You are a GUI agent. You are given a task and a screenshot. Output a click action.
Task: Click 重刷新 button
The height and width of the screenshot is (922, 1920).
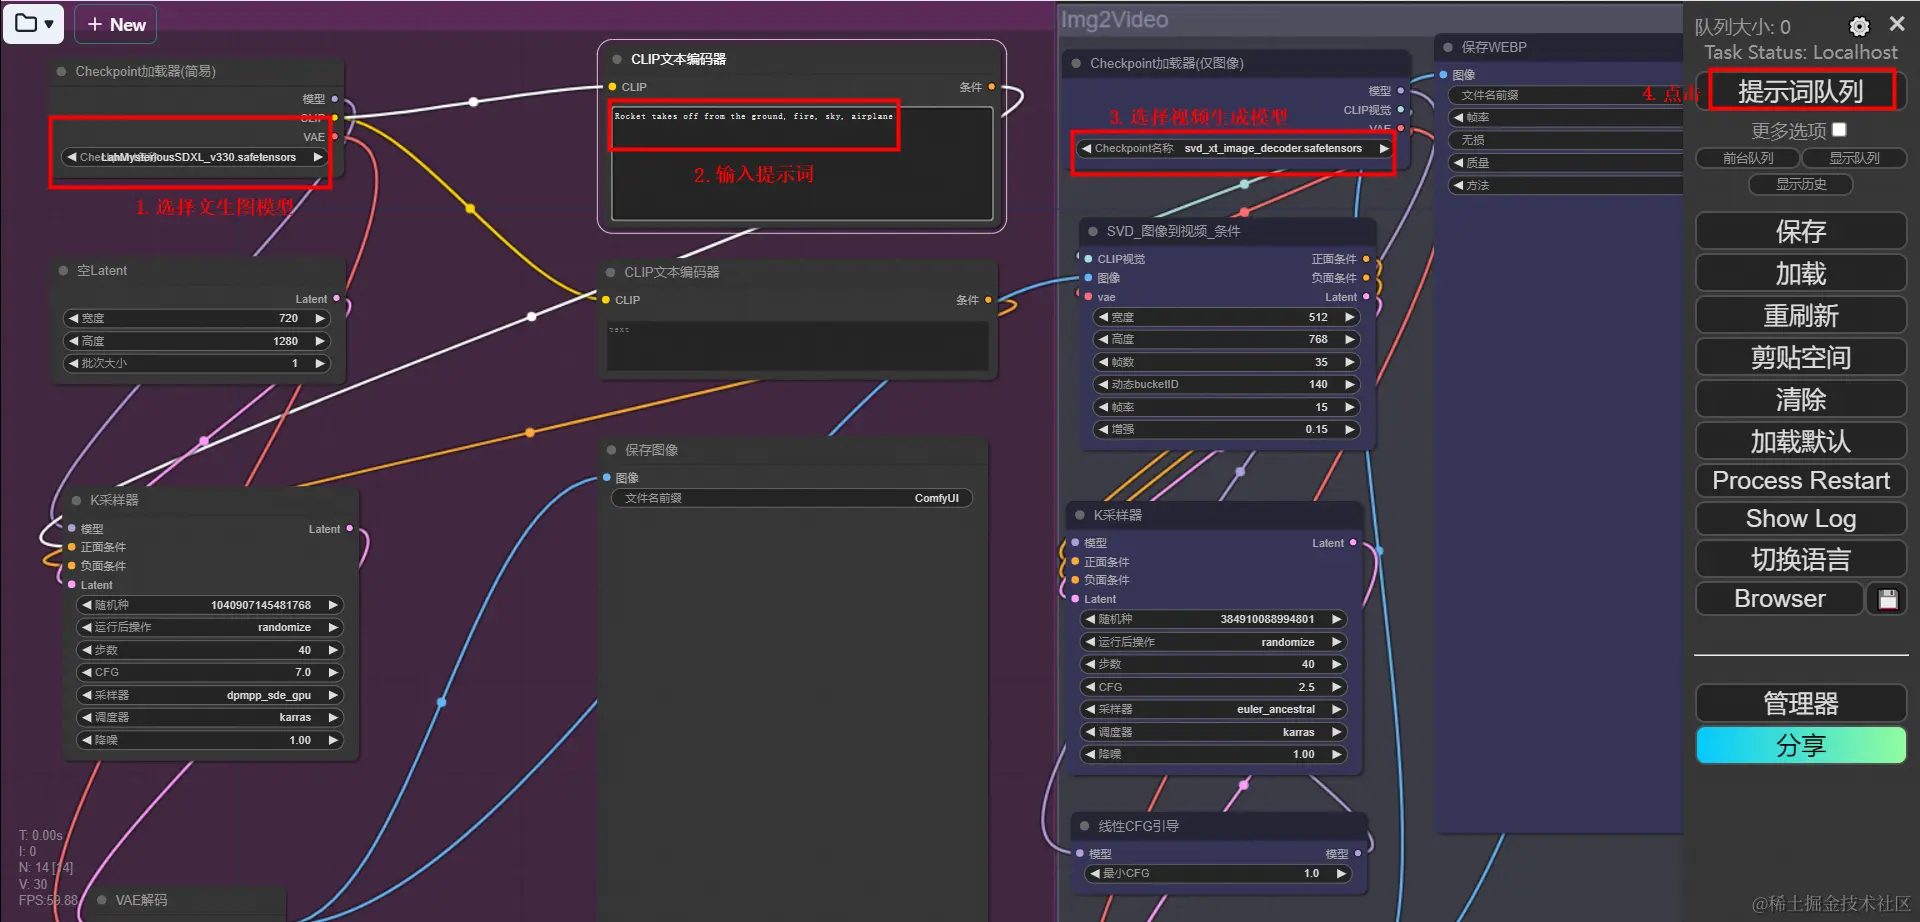(1801, 316)
